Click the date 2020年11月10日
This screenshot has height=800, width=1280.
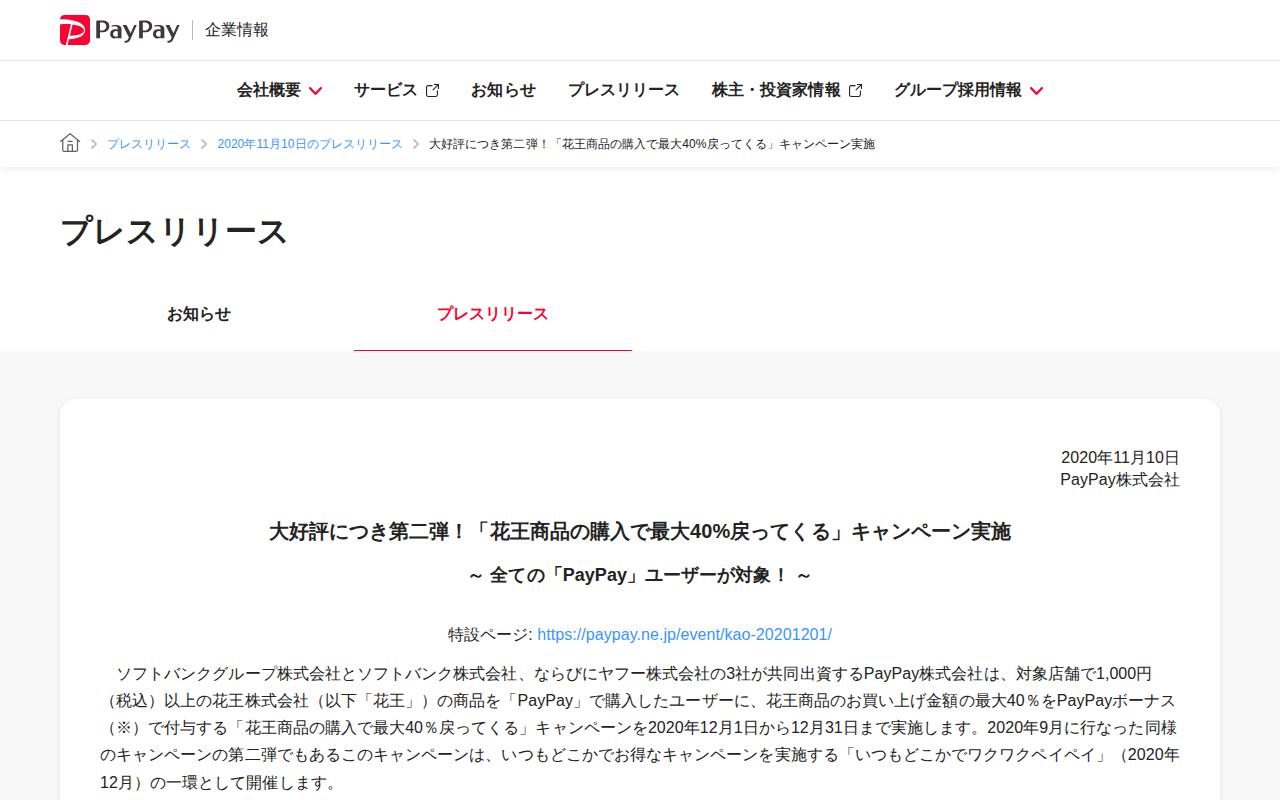[x=1120, y=457]
